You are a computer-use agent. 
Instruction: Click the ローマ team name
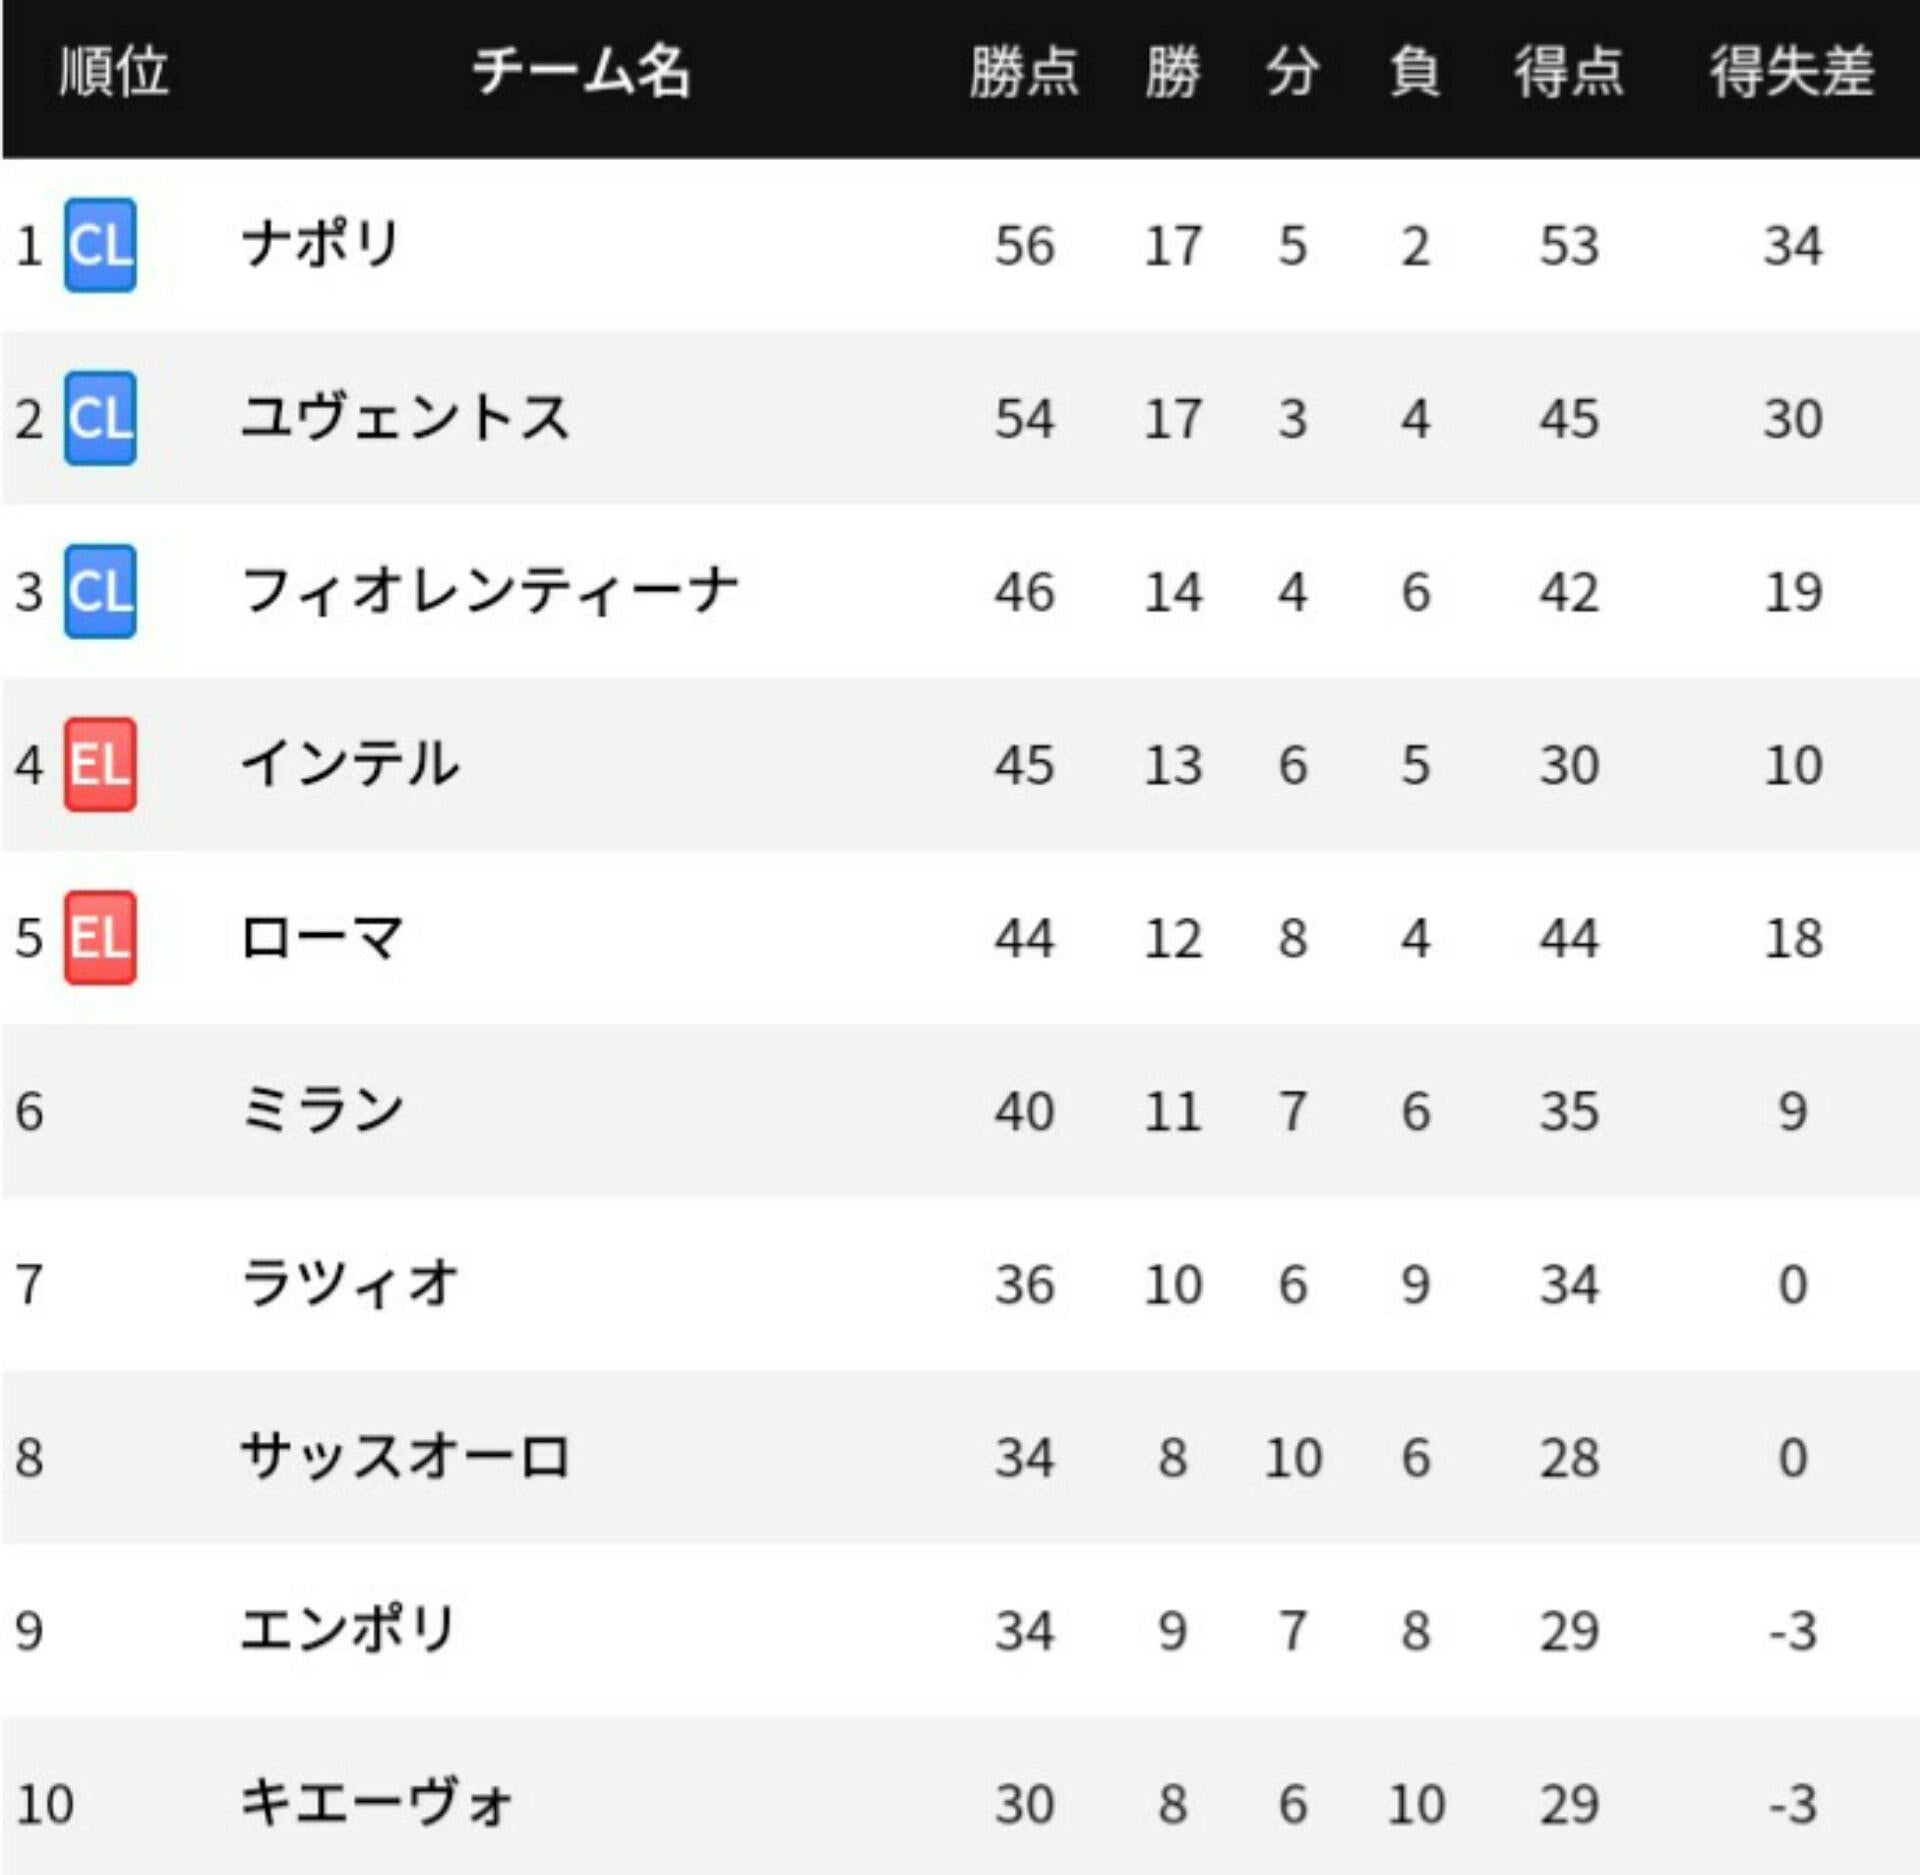pyautogui.click(x=322, y=938)
